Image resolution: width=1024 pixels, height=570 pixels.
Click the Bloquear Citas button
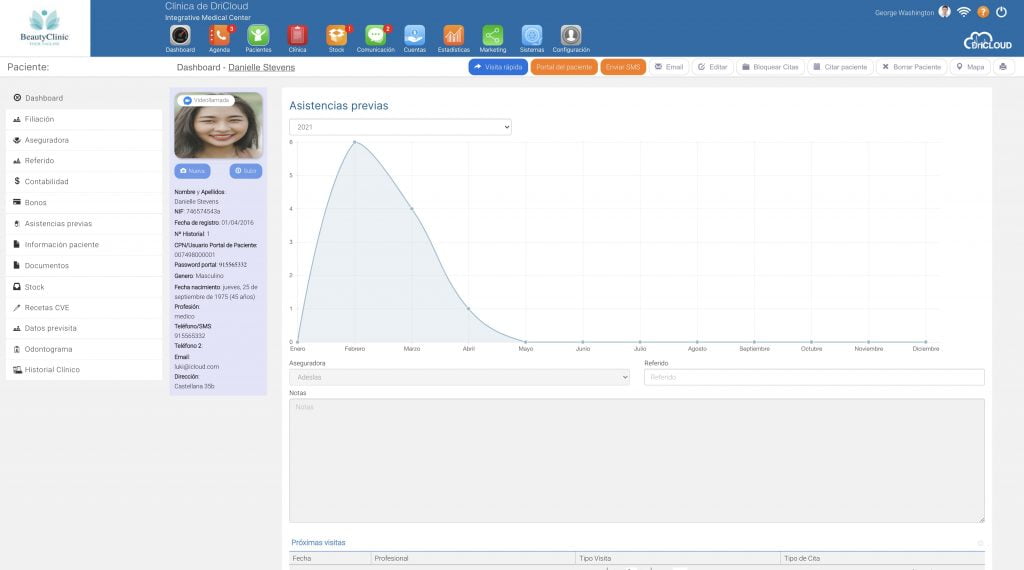click(770, 67)
